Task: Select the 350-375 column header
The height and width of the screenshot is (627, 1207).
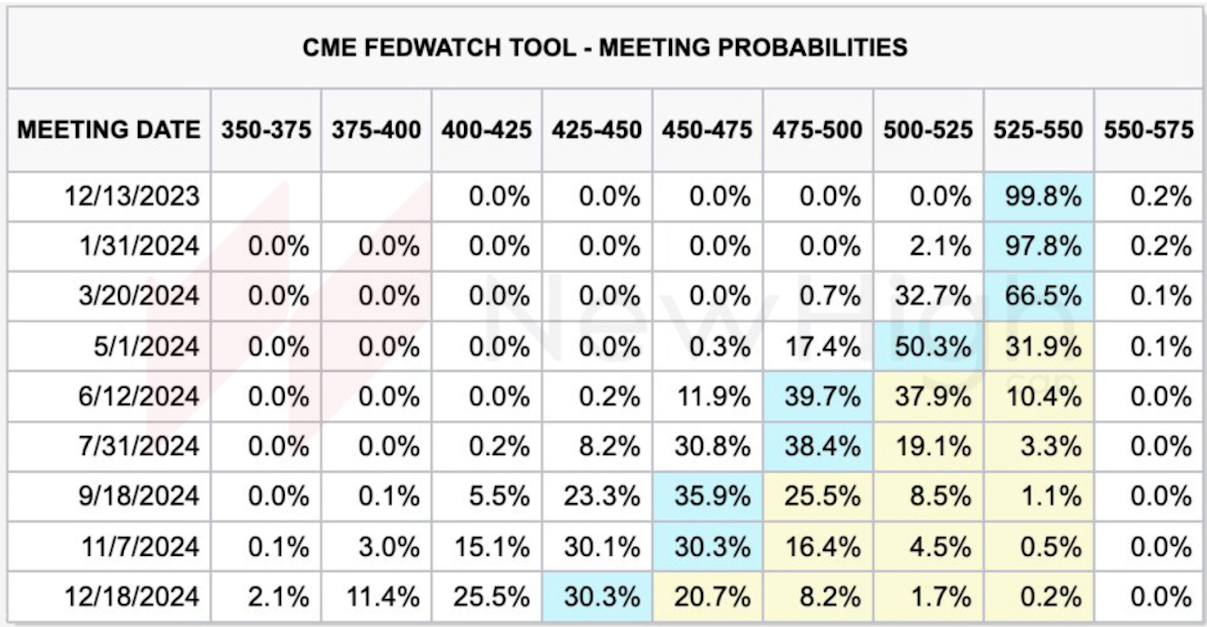Action: (266, 130)
